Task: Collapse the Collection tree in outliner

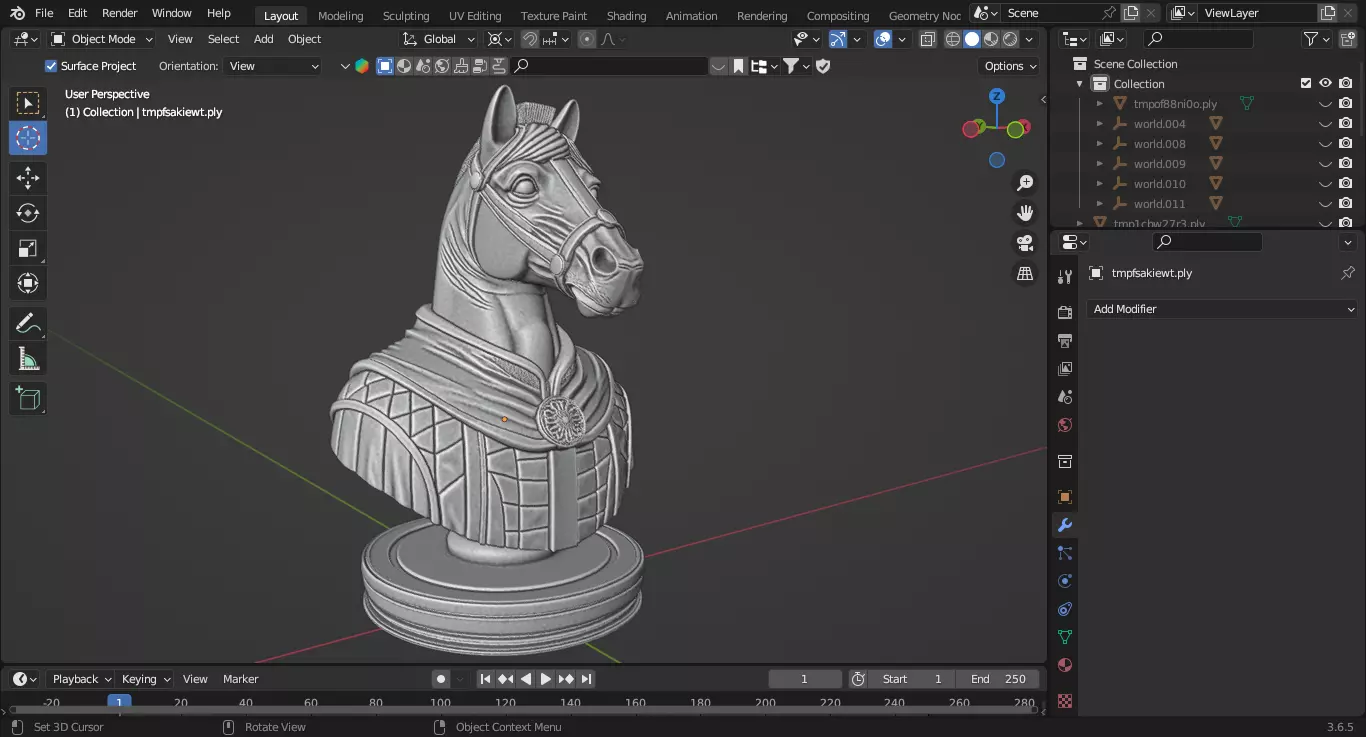Action: coord(1080,84)
